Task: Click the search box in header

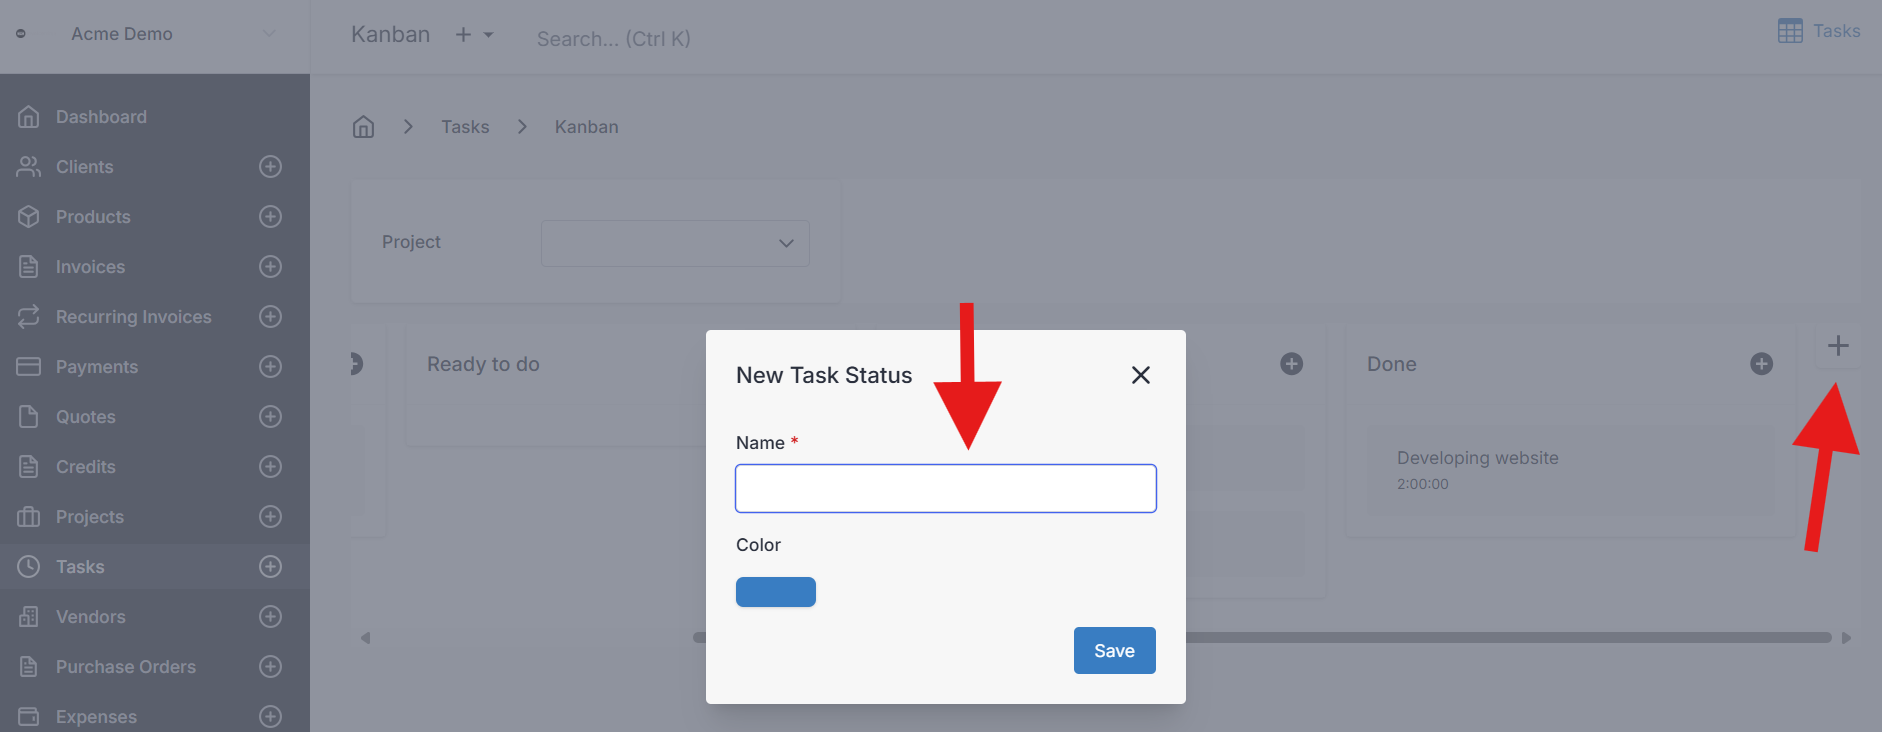Action: (613, 39)
